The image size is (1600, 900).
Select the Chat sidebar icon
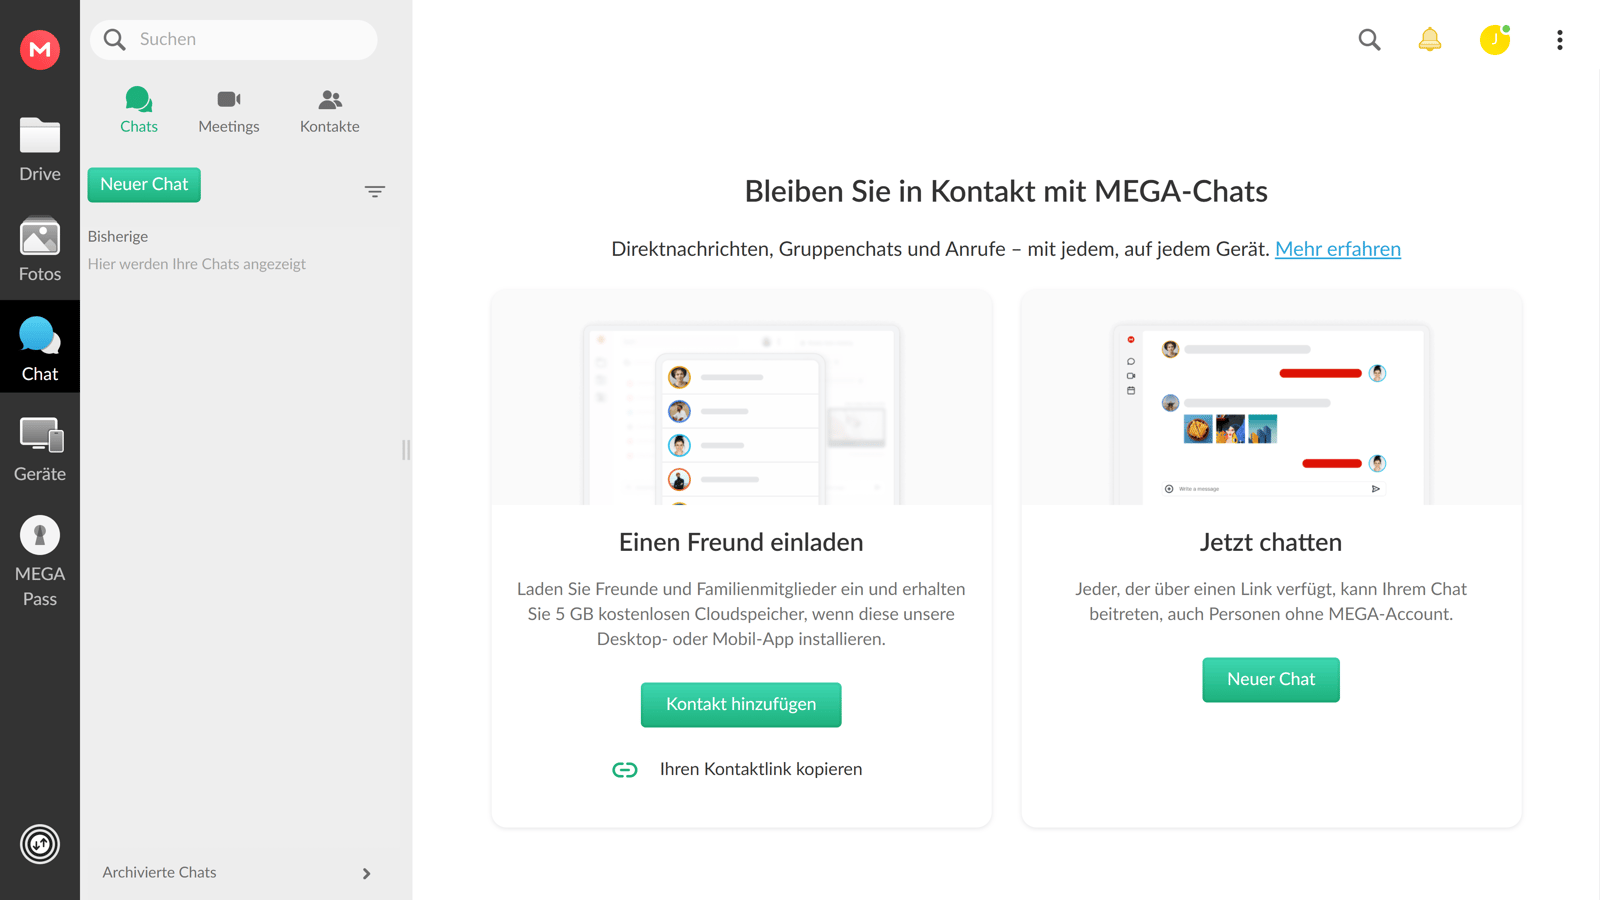point(39,346)
